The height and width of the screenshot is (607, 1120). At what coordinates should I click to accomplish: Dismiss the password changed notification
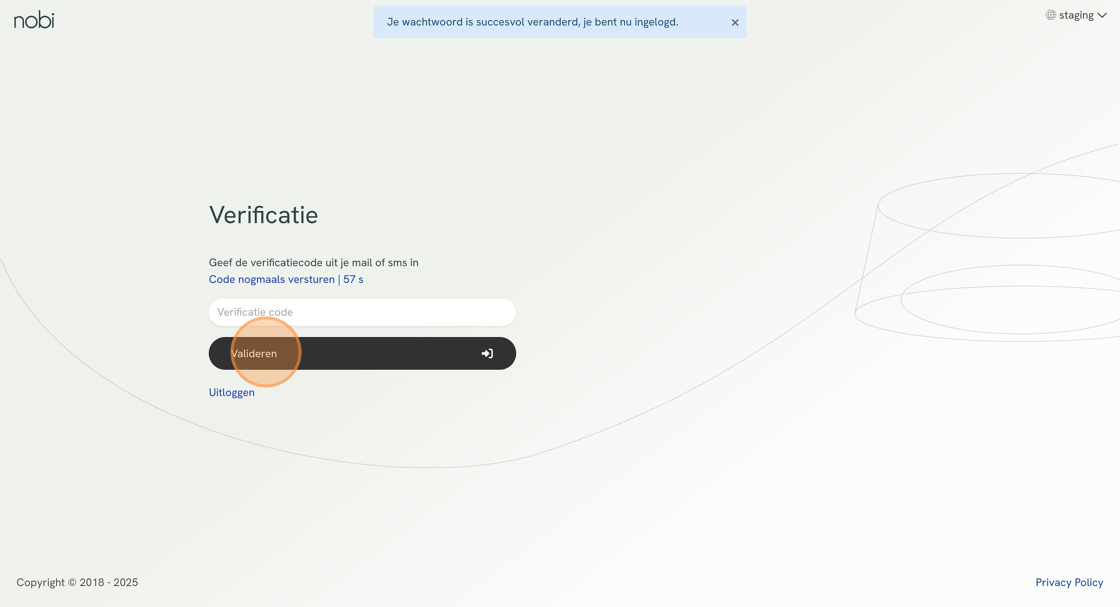pyautogui.click(x=735, y=22)
